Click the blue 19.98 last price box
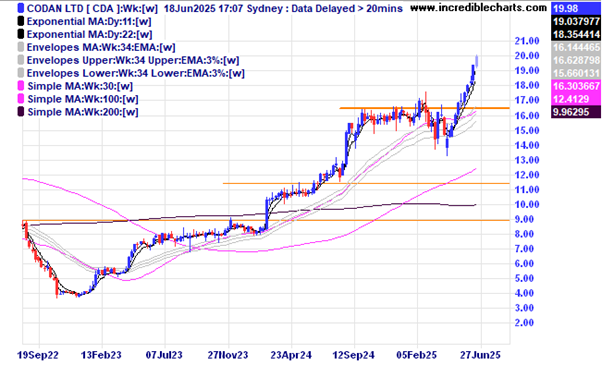 tap(576, 8)
